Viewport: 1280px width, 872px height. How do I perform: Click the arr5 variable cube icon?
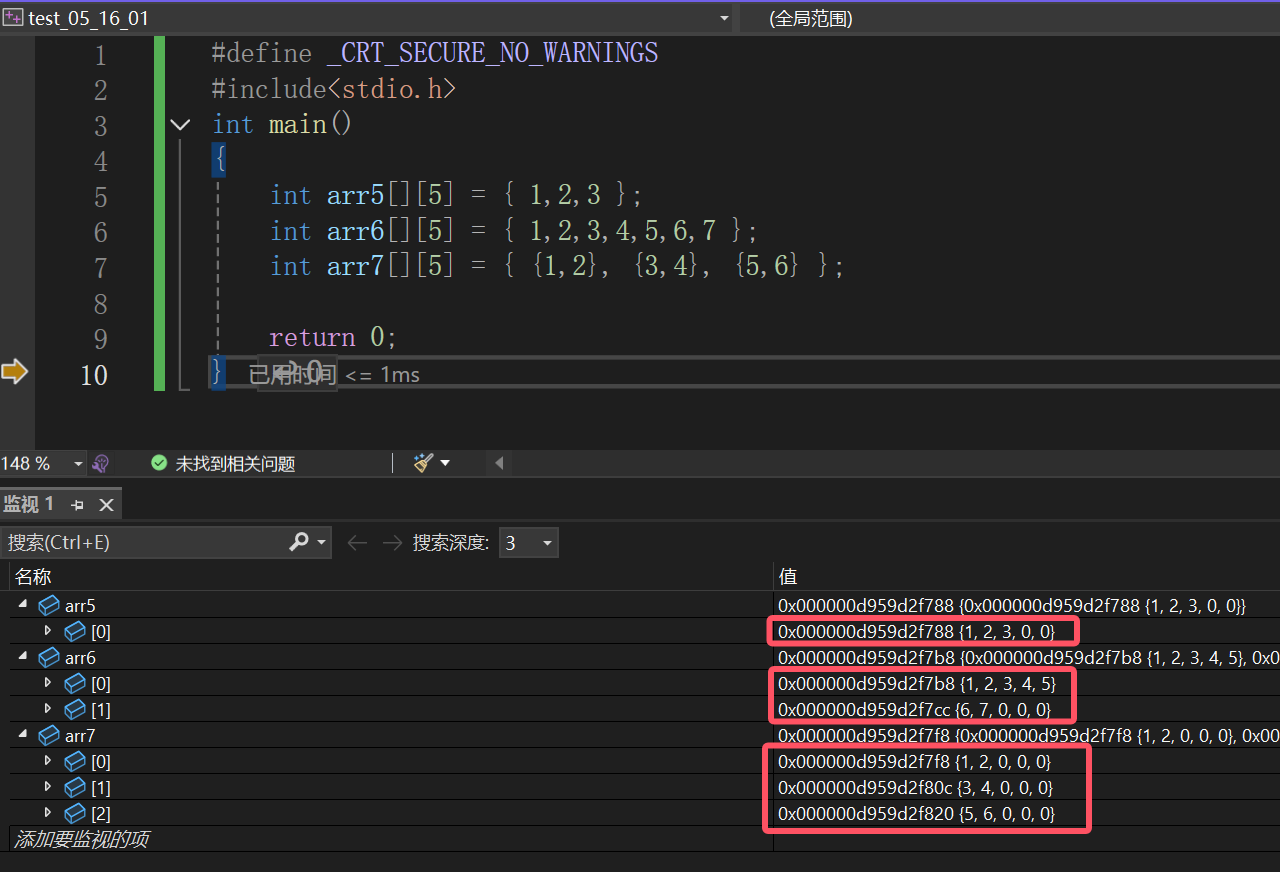point(49,605)
